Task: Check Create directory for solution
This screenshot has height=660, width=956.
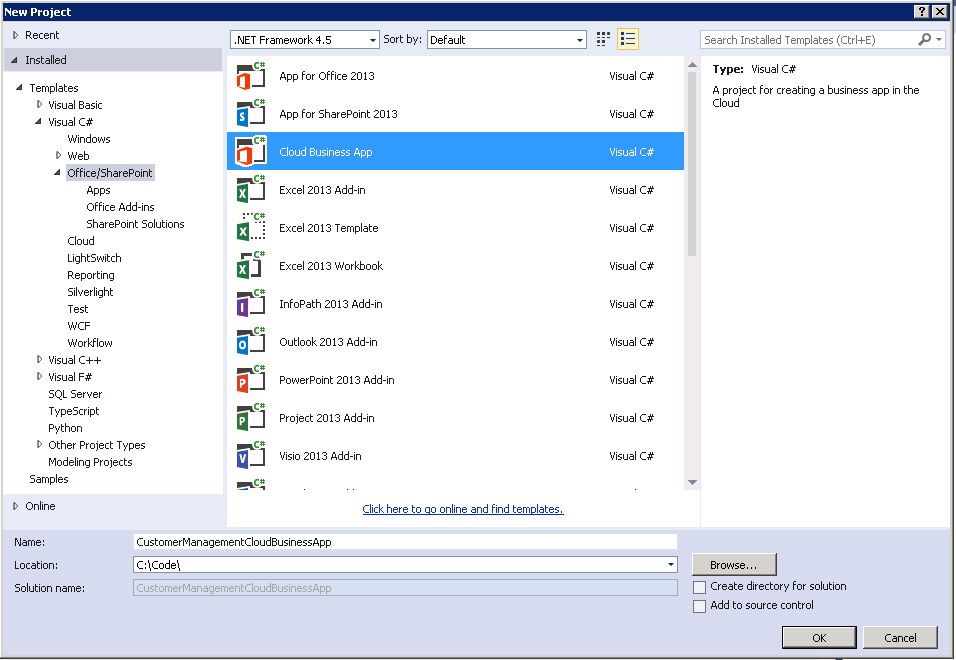Action: [x=700, y=587]
